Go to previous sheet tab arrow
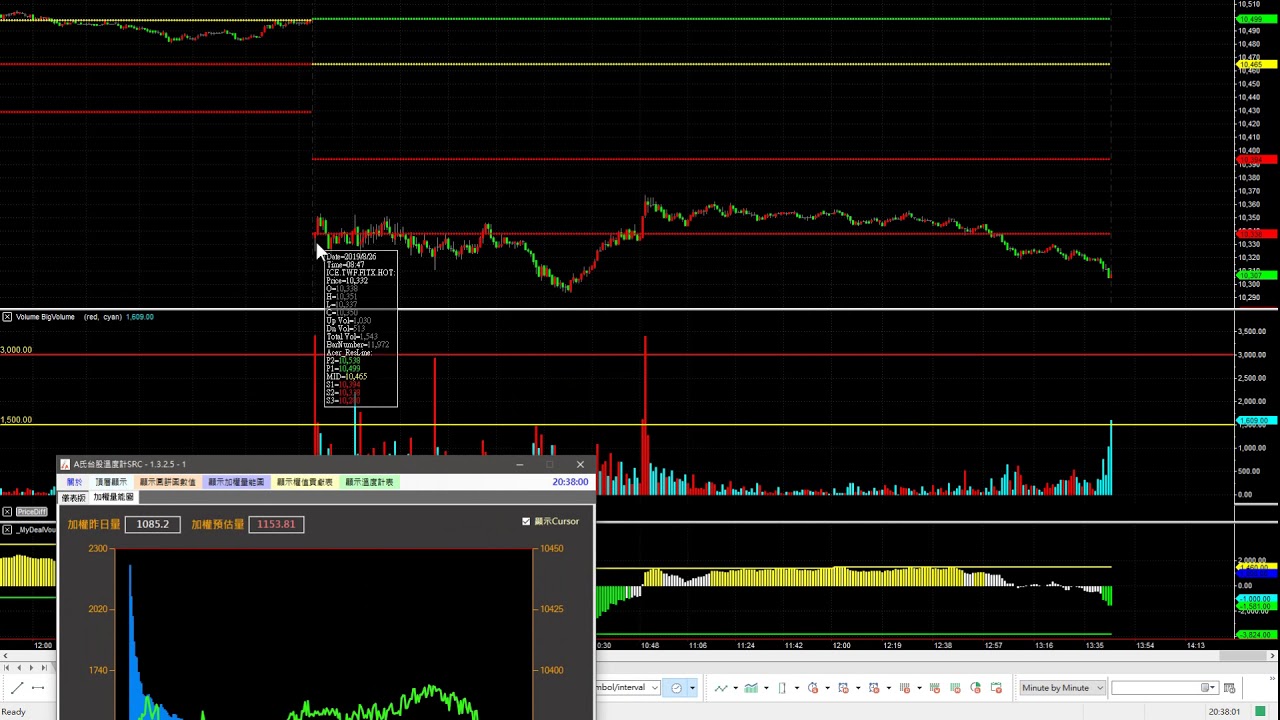The width and height of the screenshot is (1280, 720). click(x=19, y=667)
